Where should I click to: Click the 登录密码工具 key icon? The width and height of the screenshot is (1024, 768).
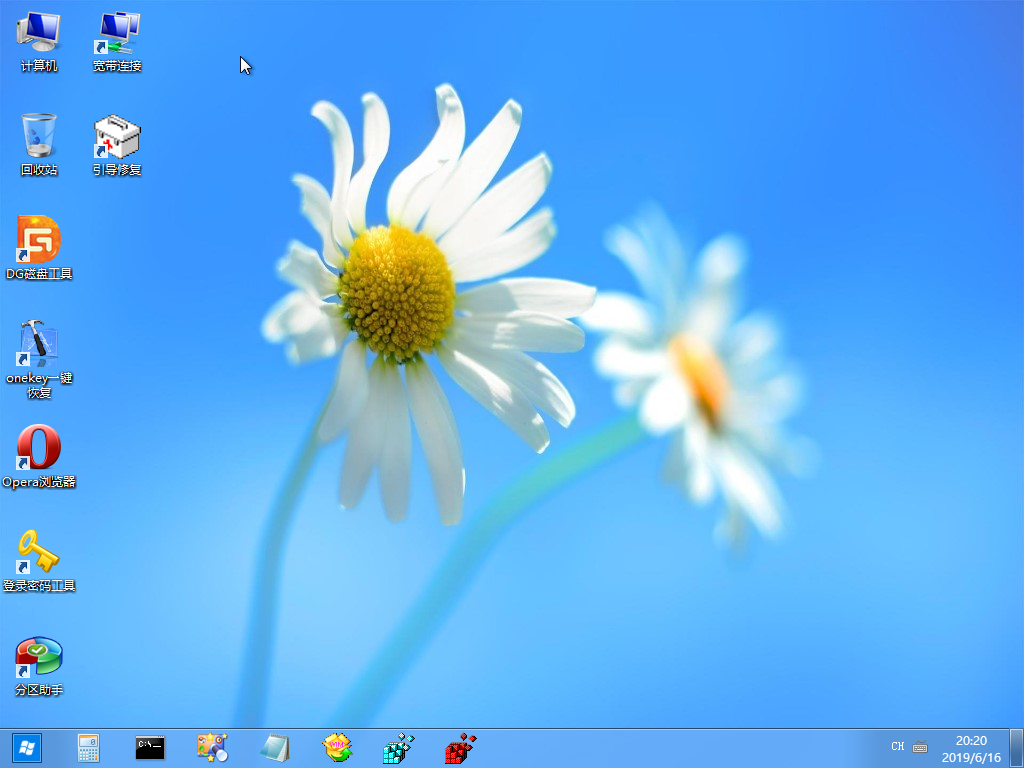[x=39, y=560]
